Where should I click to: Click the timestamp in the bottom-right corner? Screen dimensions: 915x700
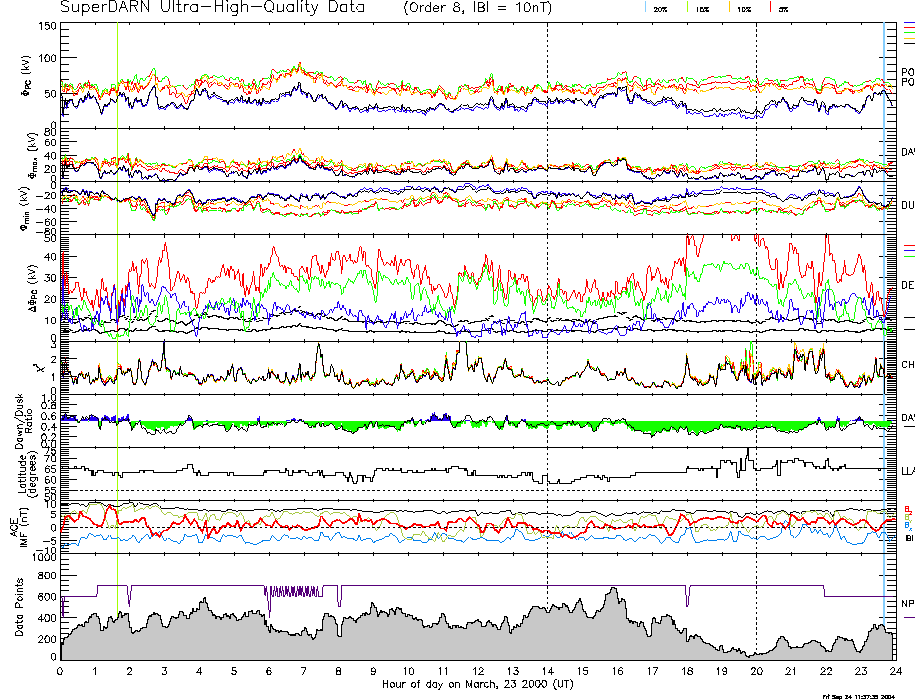click(x=864, y=695)
